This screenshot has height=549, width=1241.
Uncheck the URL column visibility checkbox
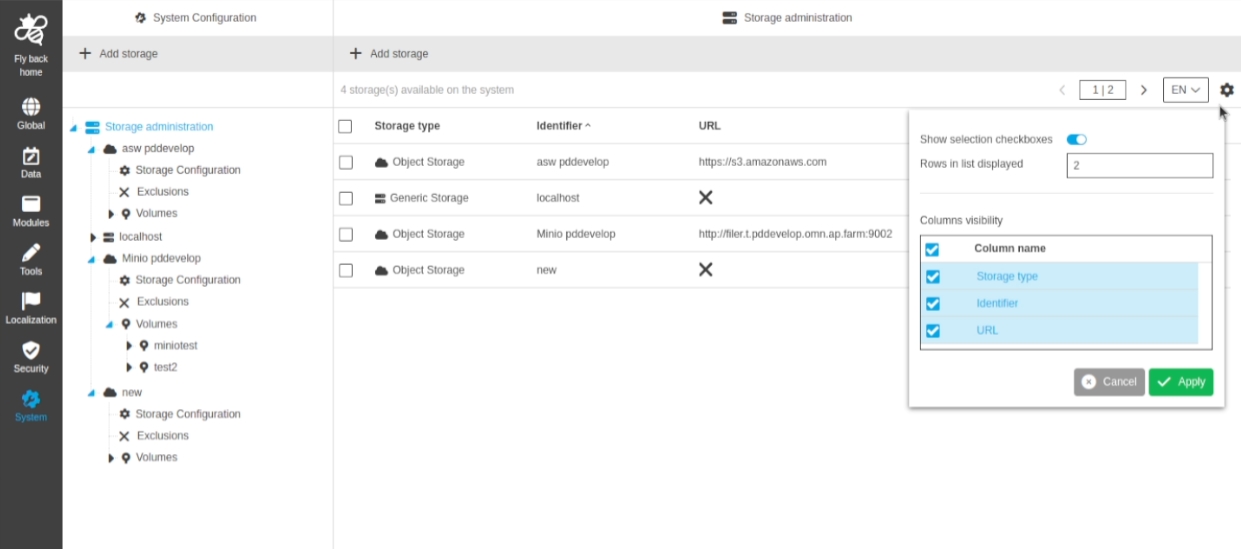coord(933,331)
